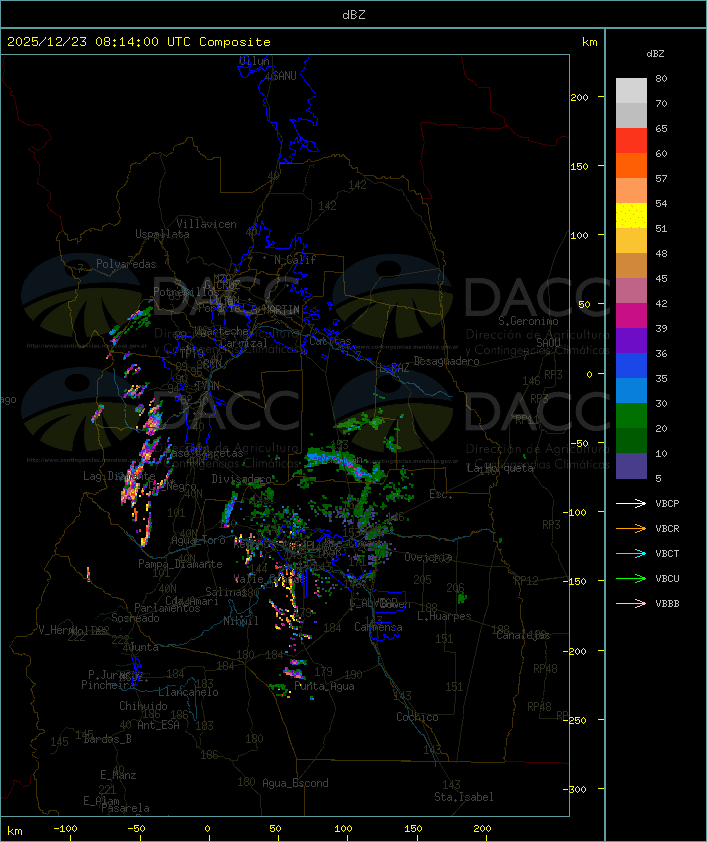Click the -300 tick label on vertical axis
The width and height of the screenshot is (707, 842).
[x=577, y=789]
